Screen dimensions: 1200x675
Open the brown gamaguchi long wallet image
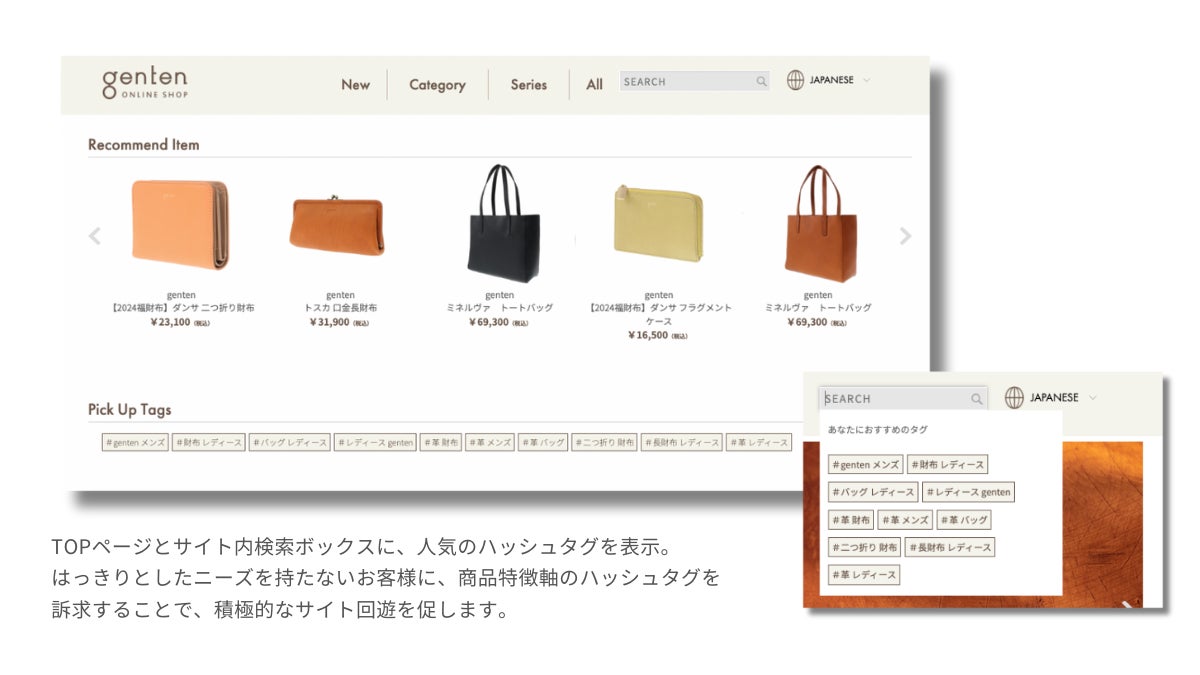[338, 226]
